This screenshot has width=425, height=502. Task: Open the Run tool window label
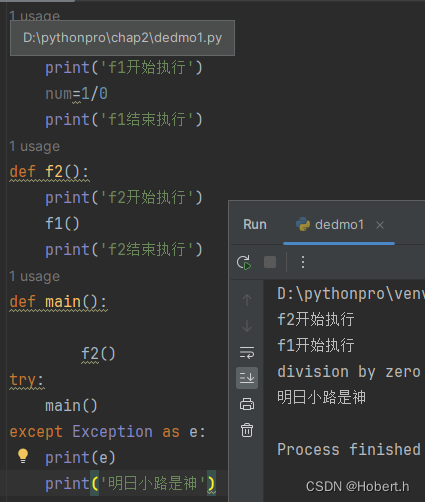(255, 225)
